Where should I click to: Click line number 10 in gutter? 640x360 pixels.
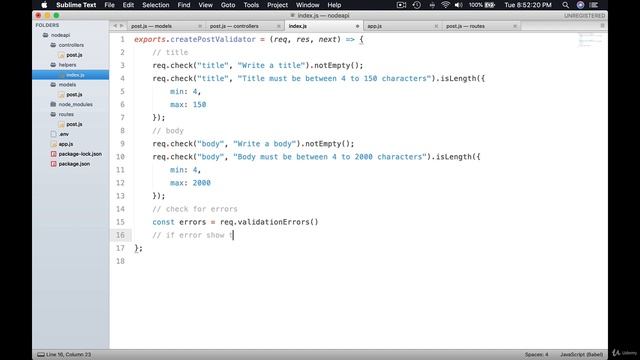click(x=120, y=157)
